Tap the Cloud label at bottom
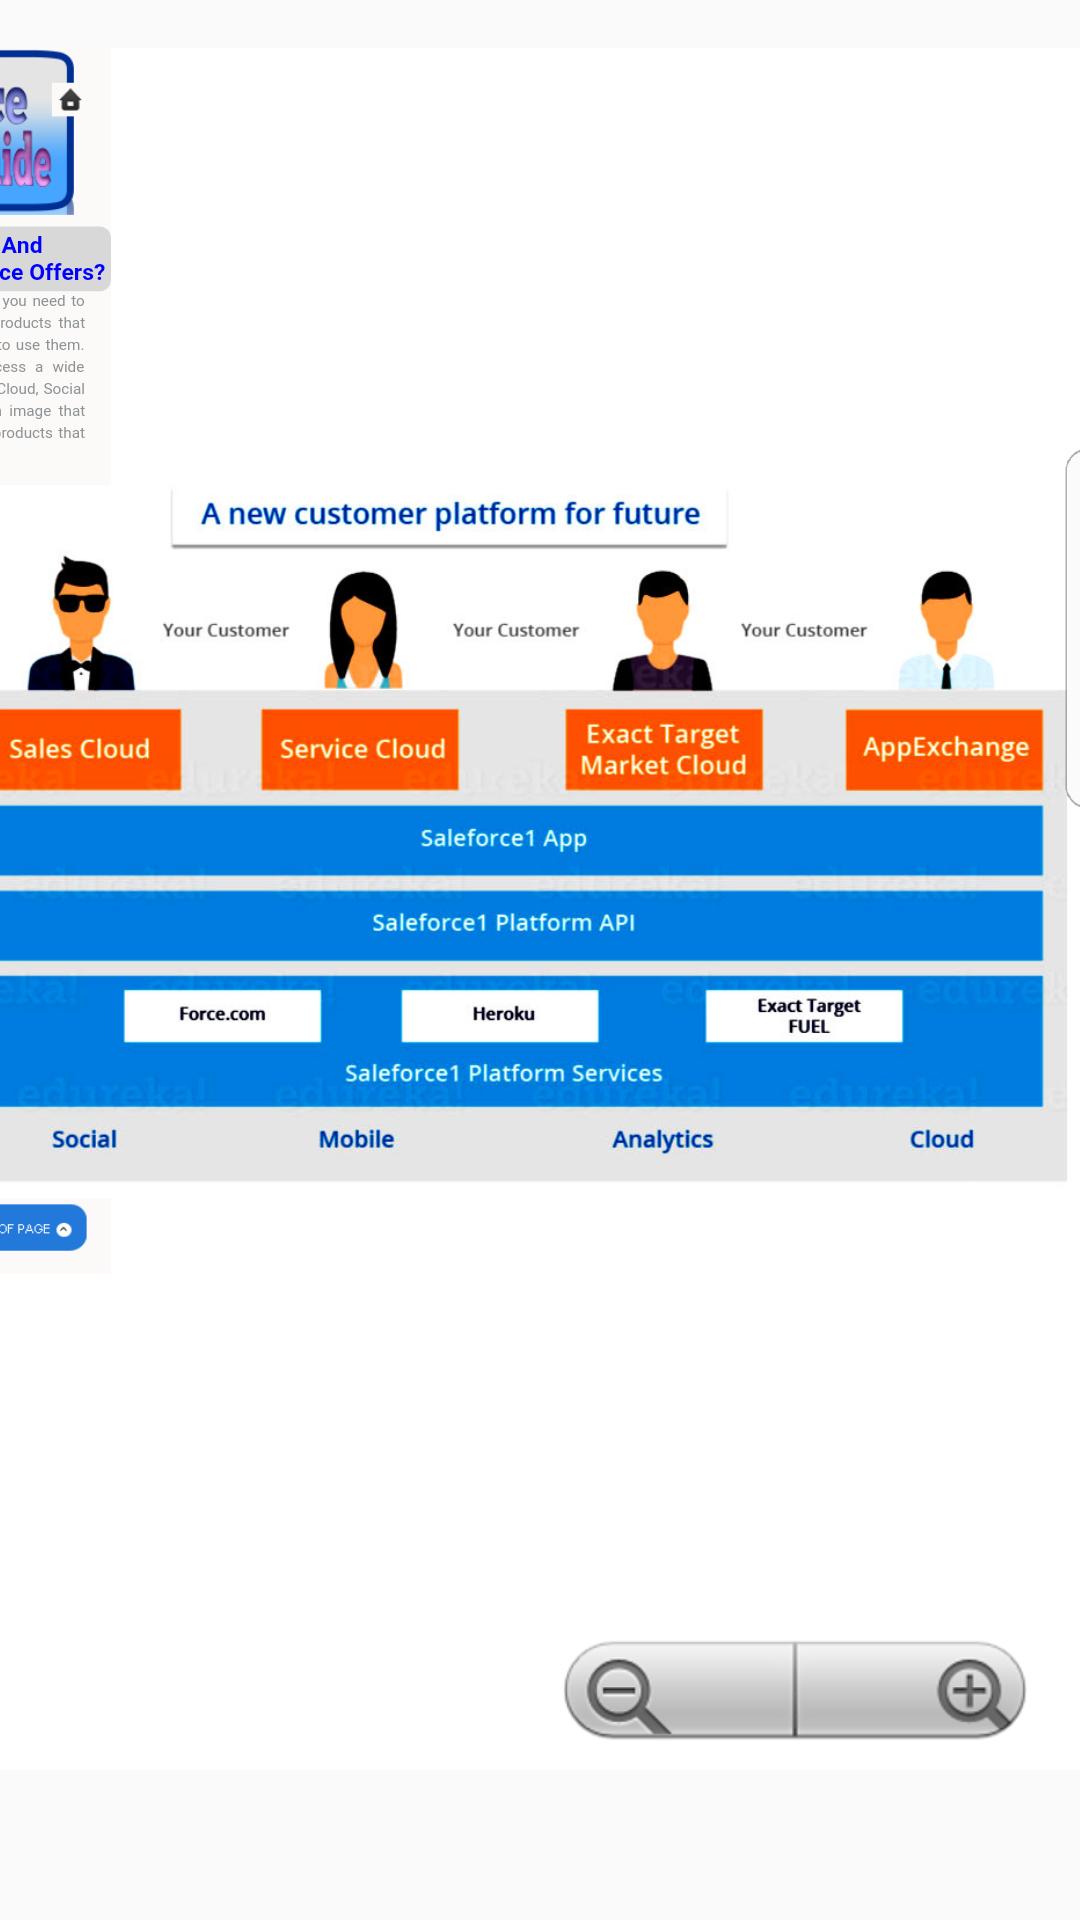 (941, 1139)
